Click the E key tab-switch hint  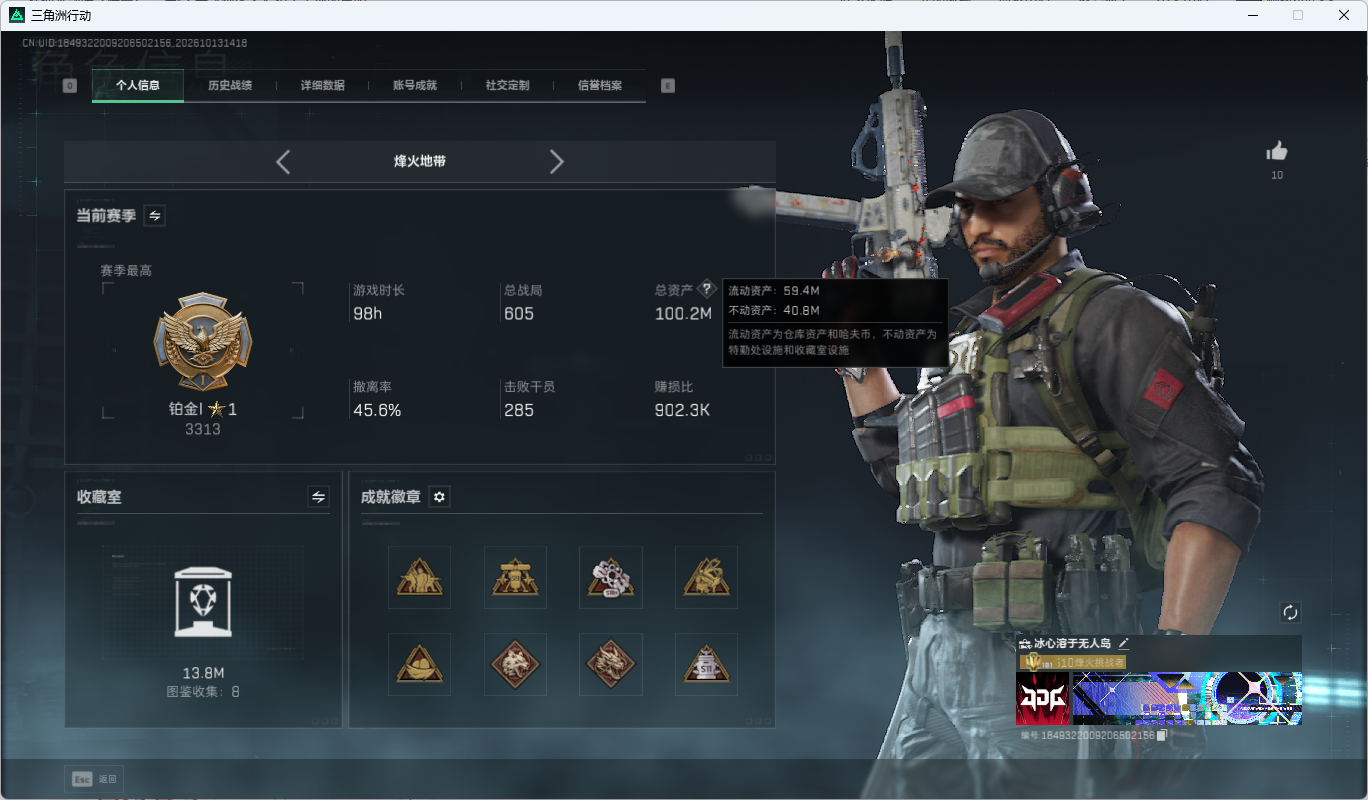click(x=668, y=86)
